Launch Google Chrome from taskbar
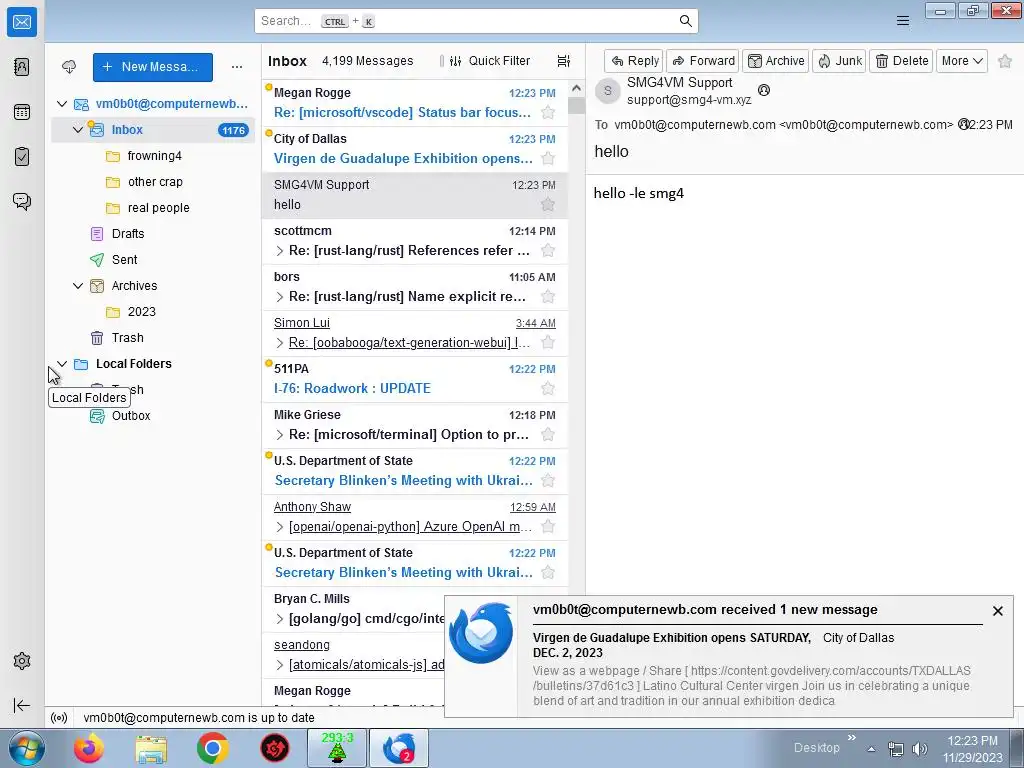Viewport: 1024px width, 768px height. click(x=213, y=748)
